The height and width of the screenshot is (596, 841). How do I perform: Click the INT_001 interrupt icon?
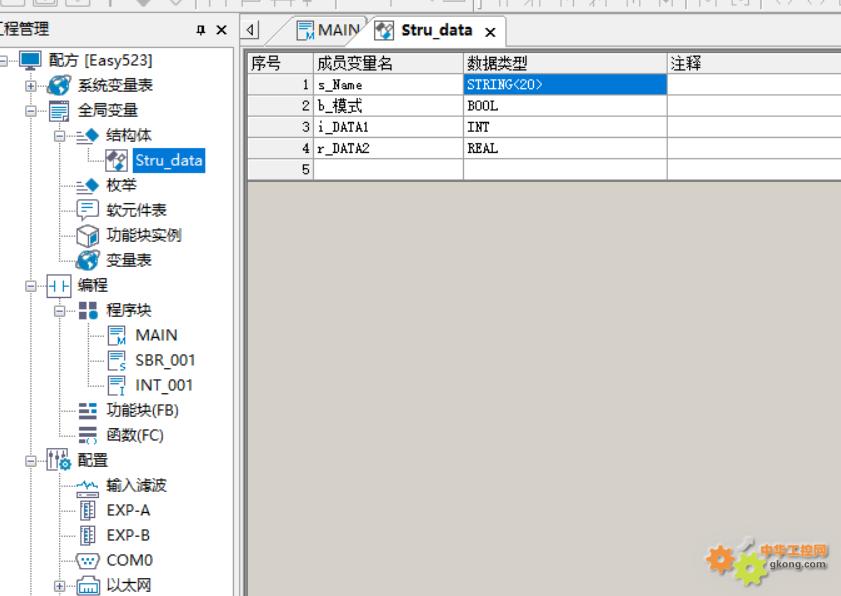116,385
